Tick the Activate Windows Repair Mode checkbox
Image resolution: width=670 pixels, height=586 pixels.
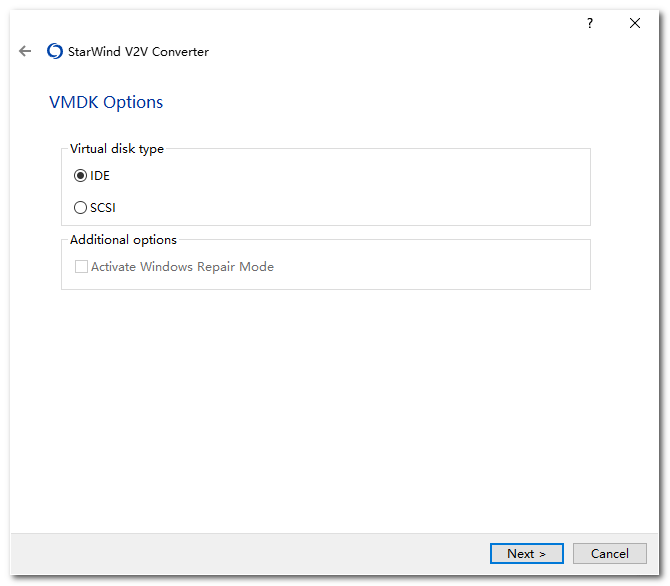pyautogui.click(x=82, y=267)
